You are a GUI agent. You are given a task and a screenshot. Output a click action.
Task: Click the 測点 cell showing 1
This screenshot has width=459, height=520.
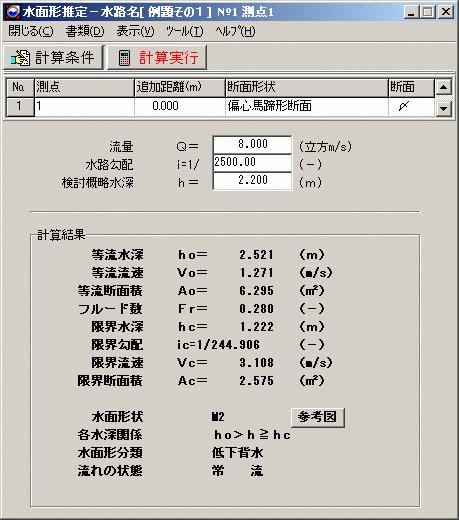tap(85, 107)
